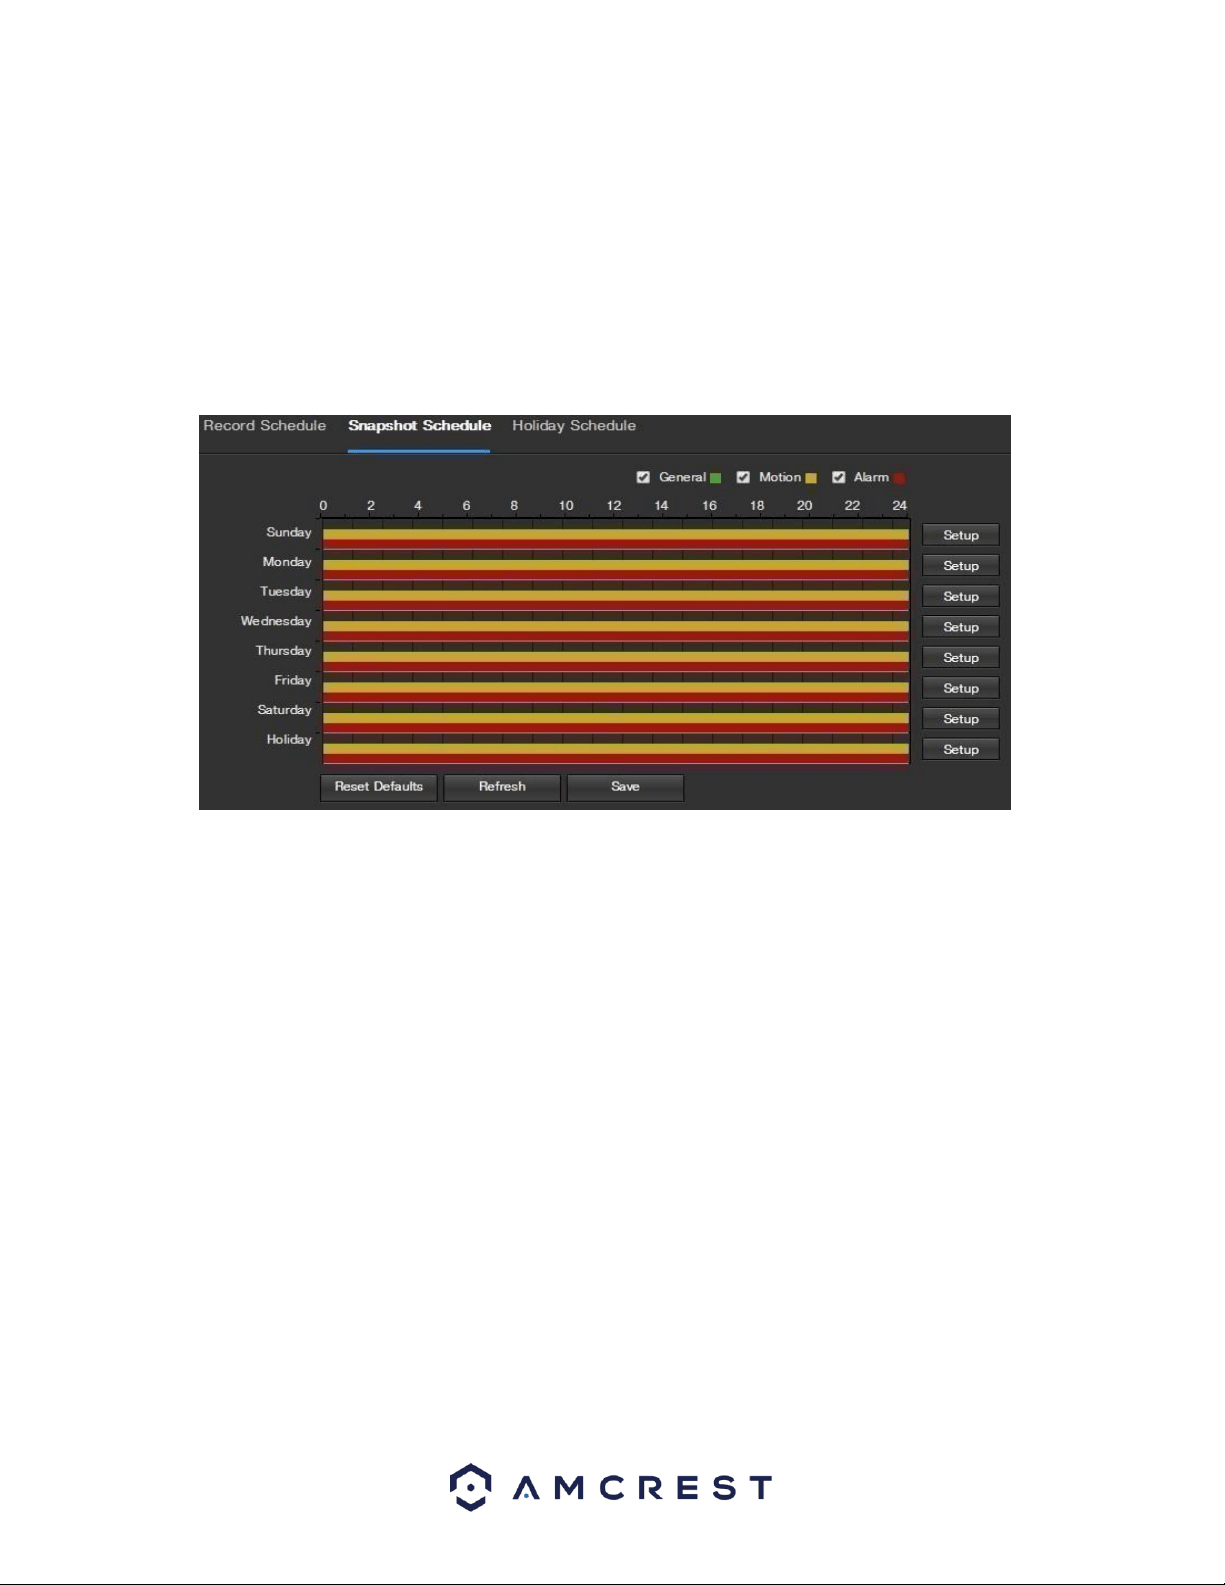Click the hour 24 label on timeline

point(900,506)
